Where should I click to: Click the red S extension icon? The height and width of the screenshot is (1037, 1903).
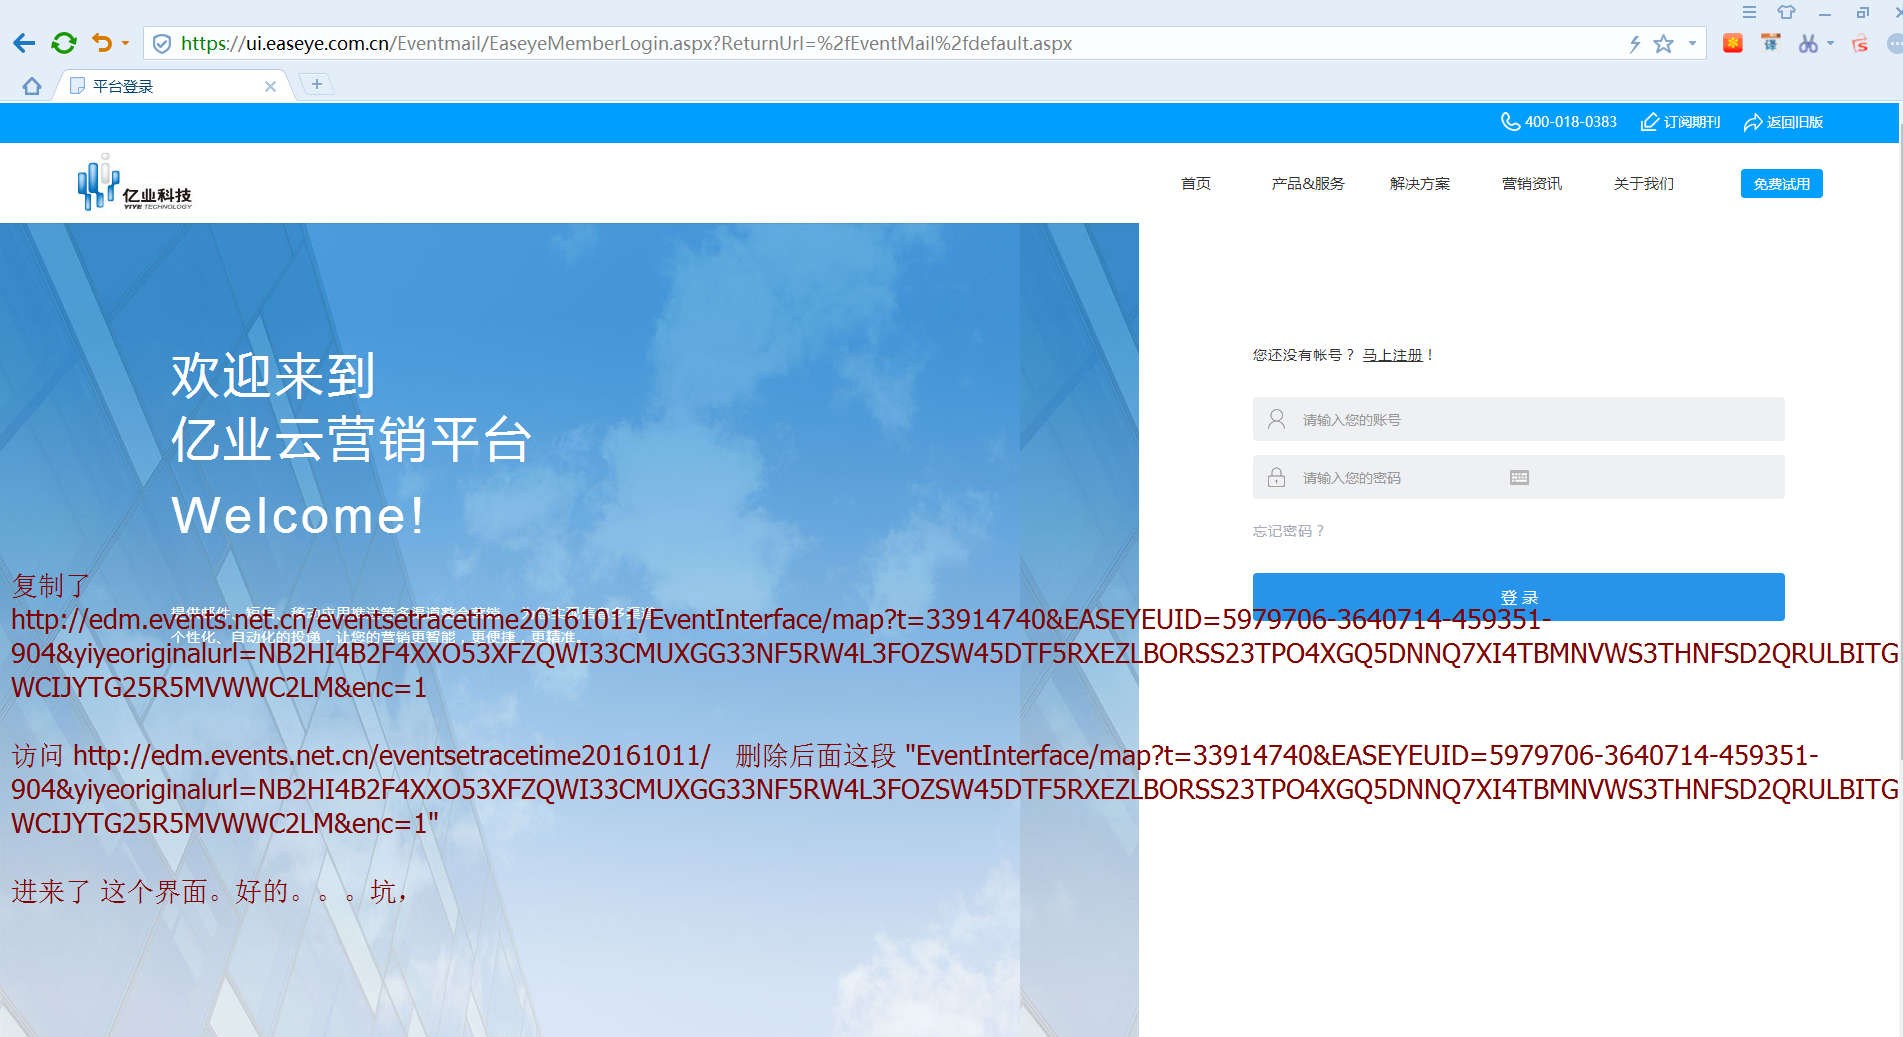(1860, 43)
